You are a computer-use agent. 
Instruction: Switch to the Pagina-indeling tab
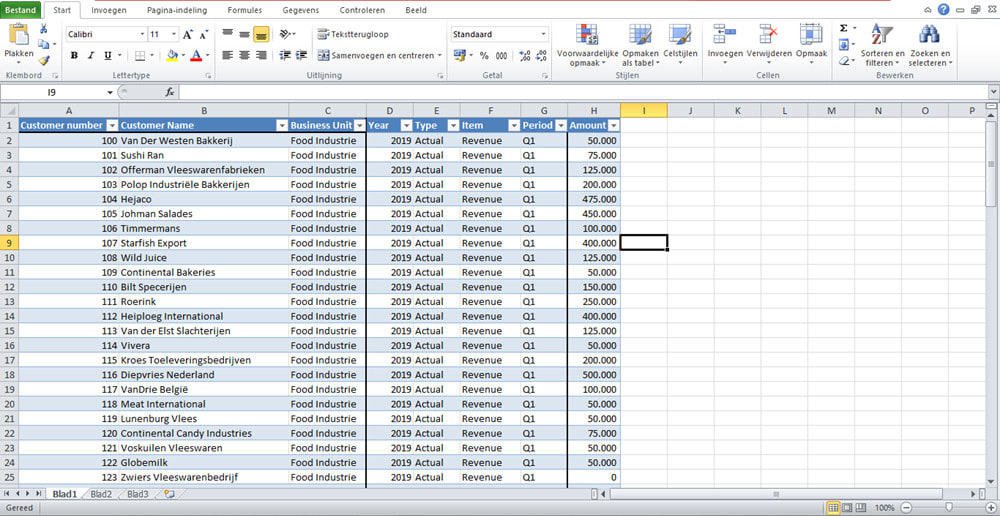coord(177,10)
